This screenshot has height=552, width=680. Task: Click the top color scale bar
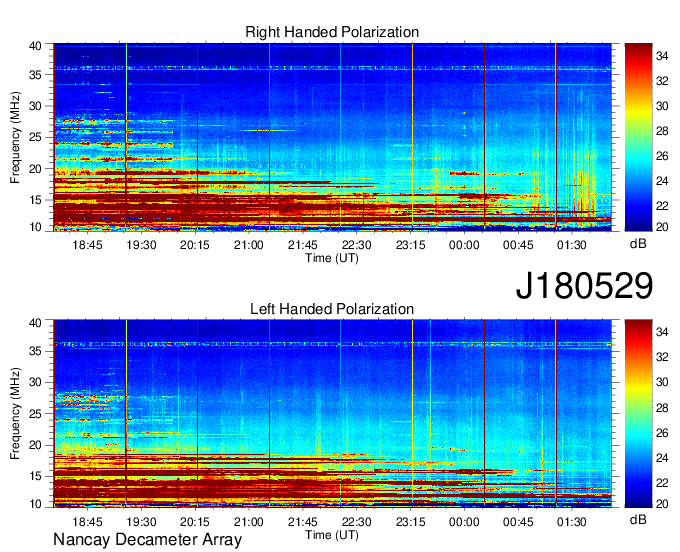click(638, 137)
